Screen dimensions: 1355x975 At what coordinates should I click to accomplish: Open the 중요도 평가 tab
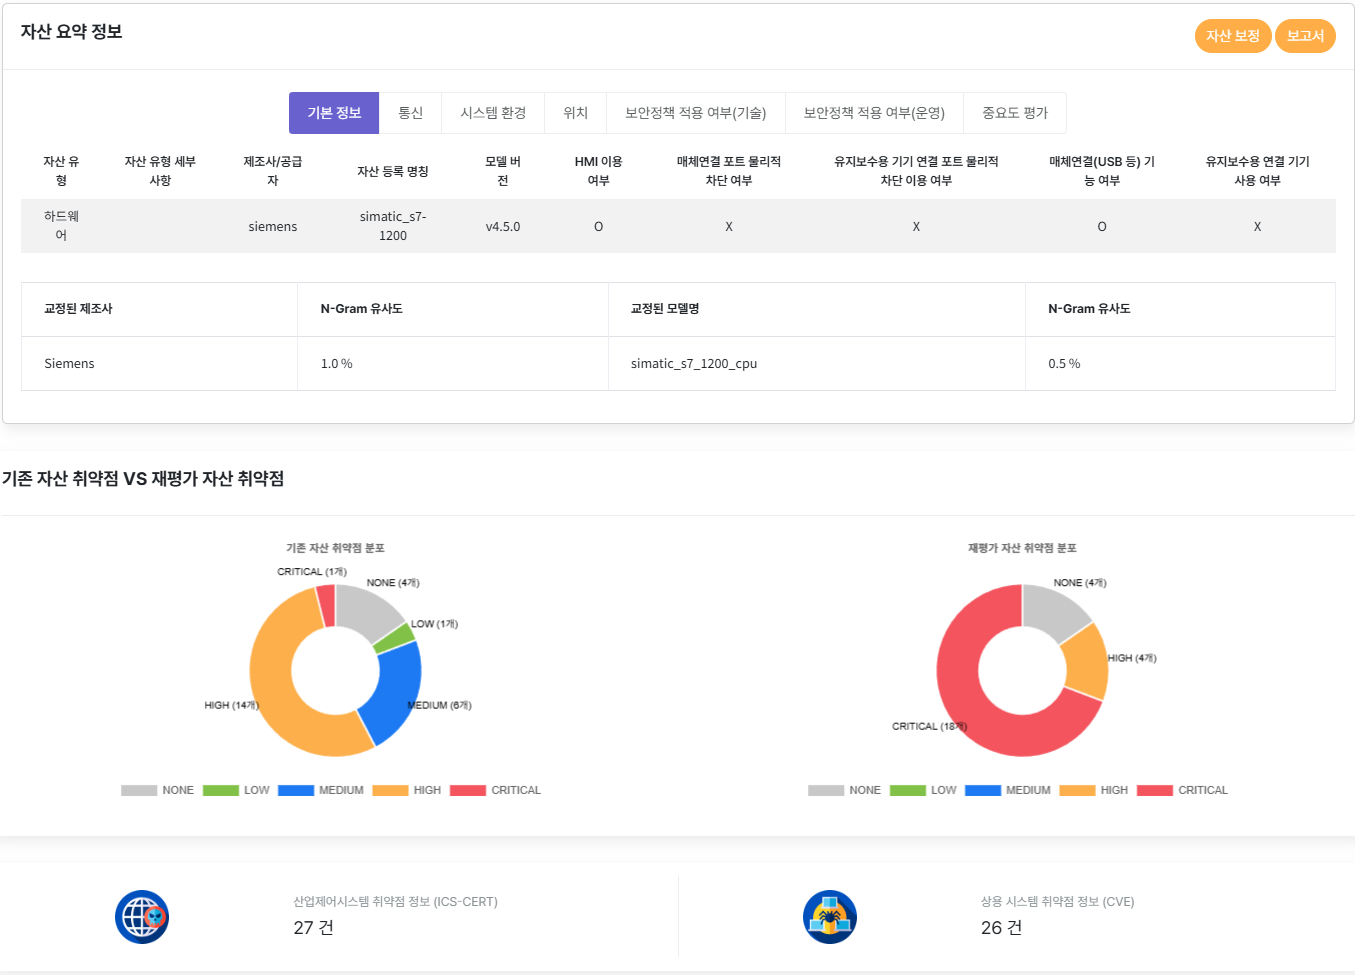[1015, 113]
